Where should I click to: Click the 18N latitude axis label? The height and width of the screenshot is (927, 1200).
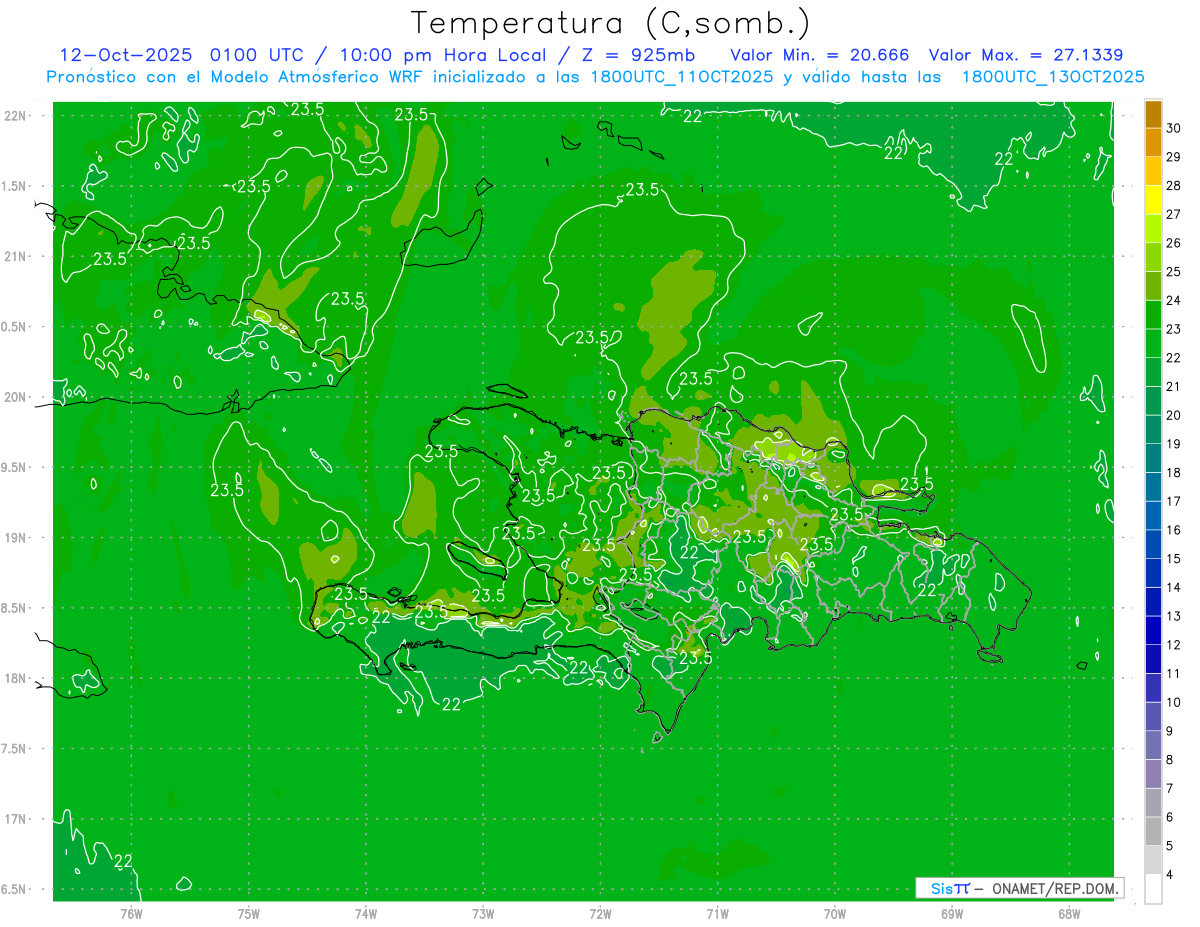[x=16, y=678]
